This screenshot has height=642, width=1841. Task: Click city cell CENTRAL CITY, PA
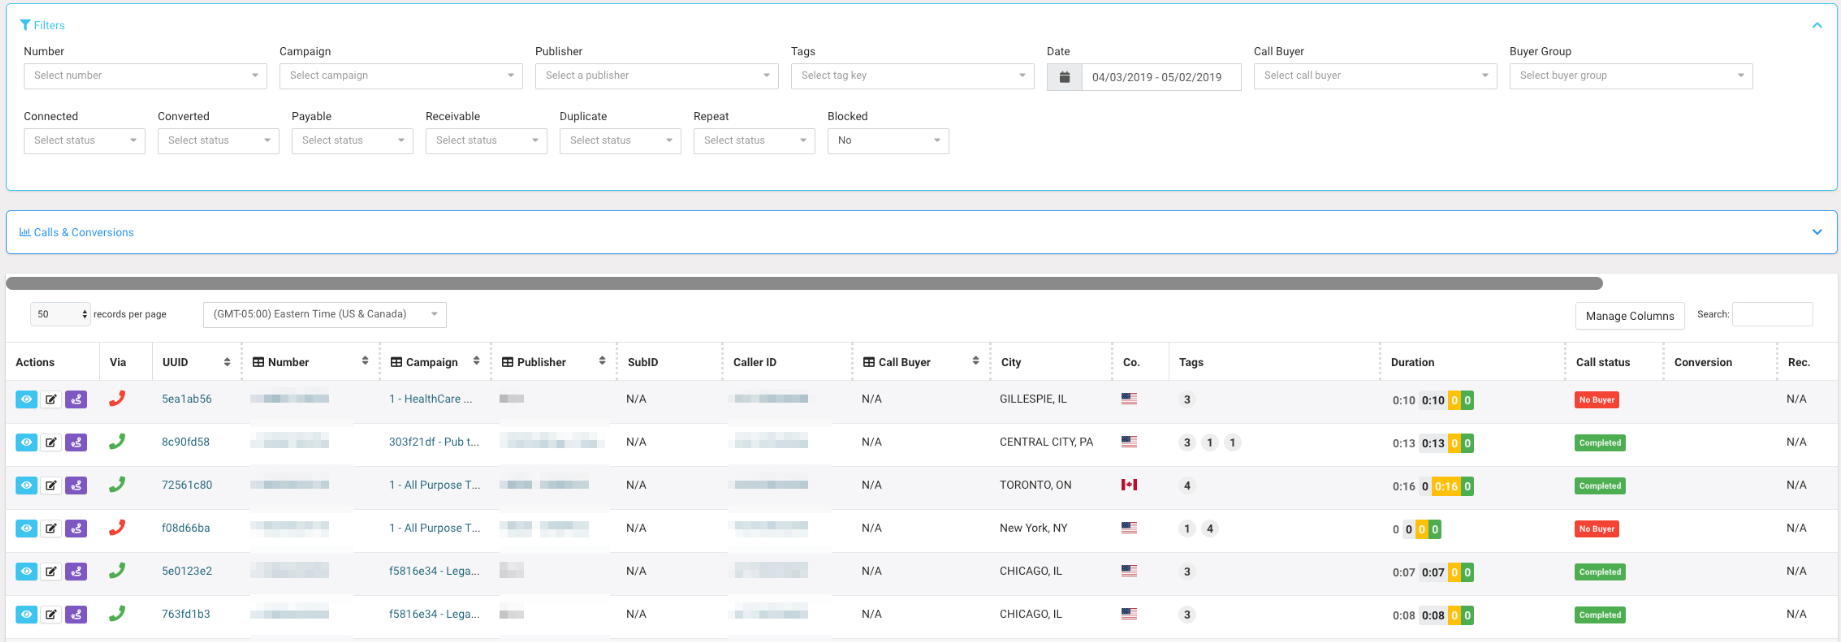tap(1046, 442)
